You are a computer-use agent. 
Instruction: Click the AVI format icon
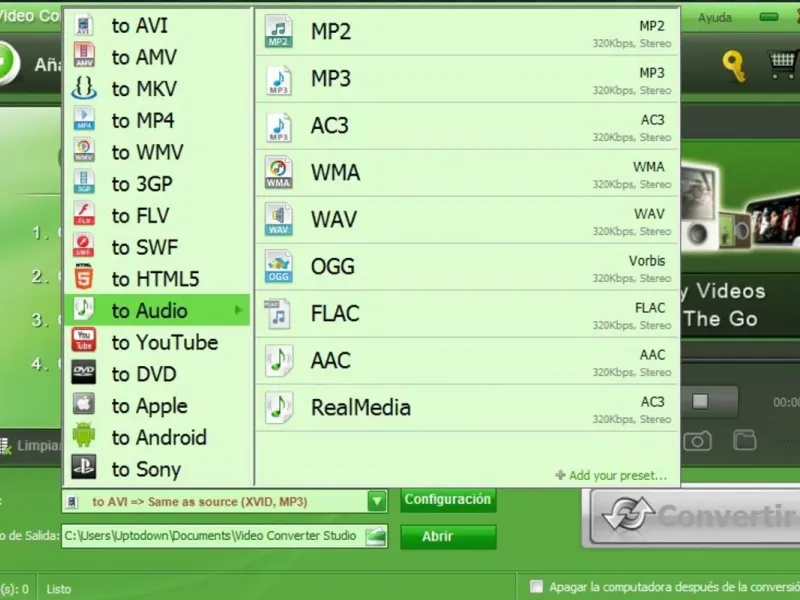pyautogui.click(x=84, y=25)
